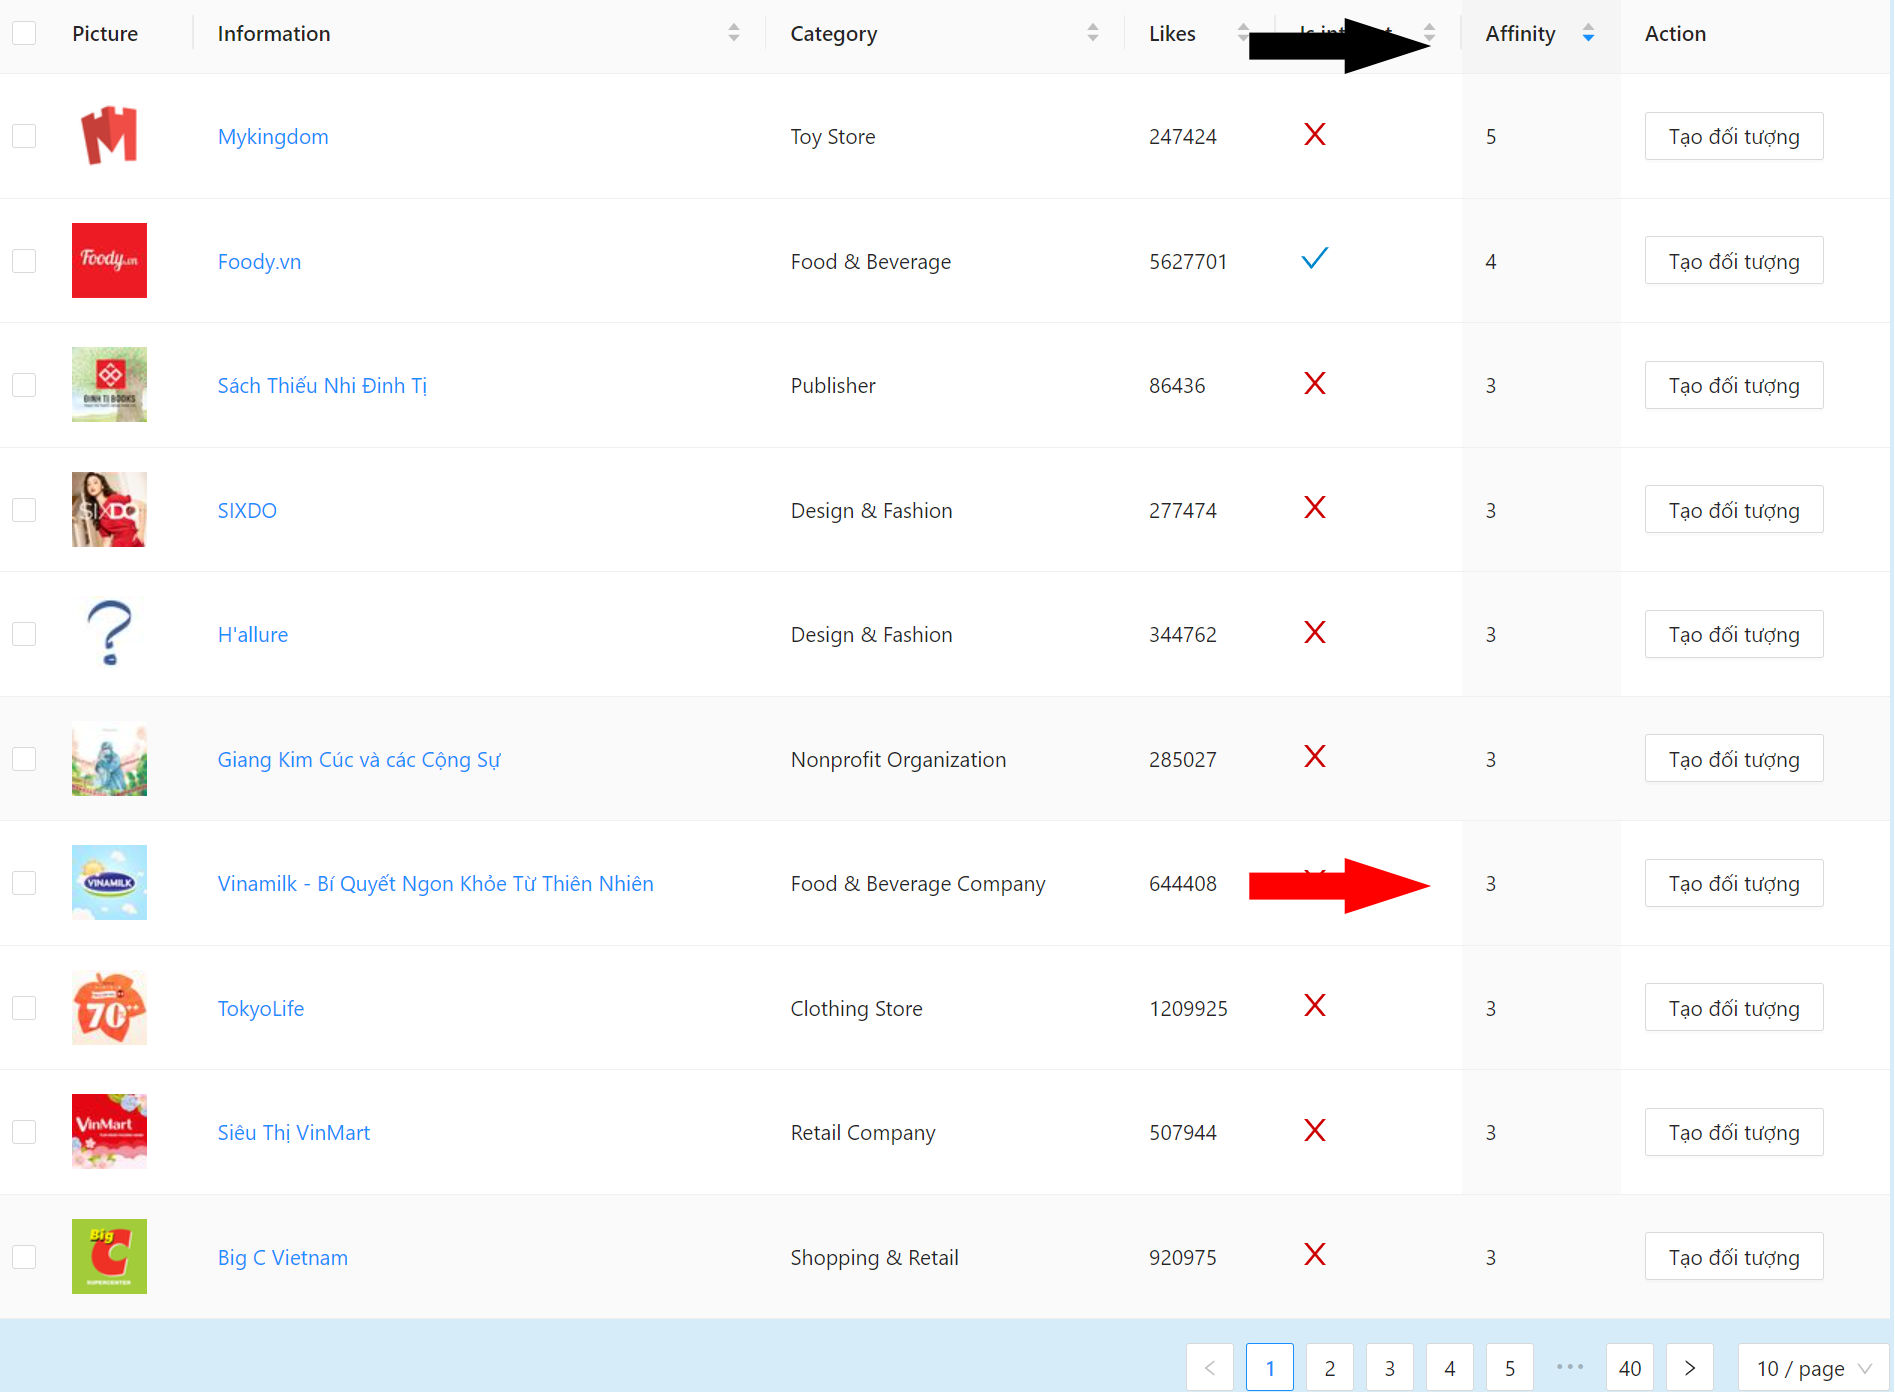Open the Foody.vn page link

coord(259,261)
